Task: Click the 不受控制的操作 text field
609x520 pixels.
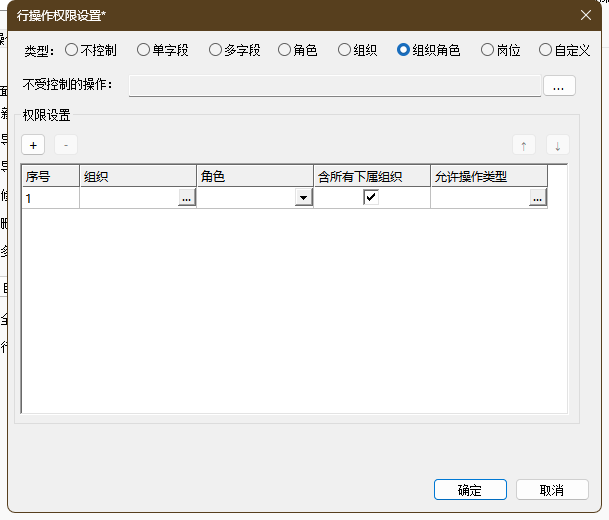Action: pos(334,86)
